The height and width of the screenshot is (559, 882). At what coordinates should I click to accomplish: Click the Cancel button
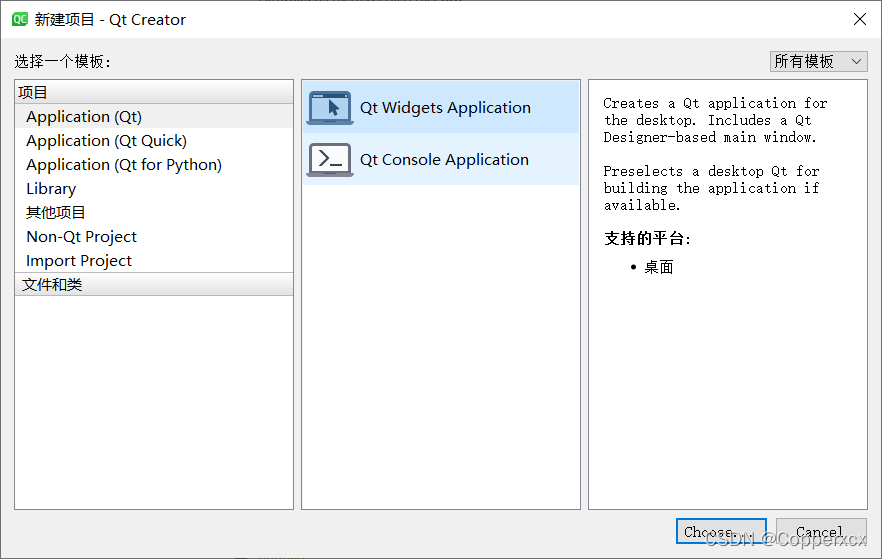821,531
